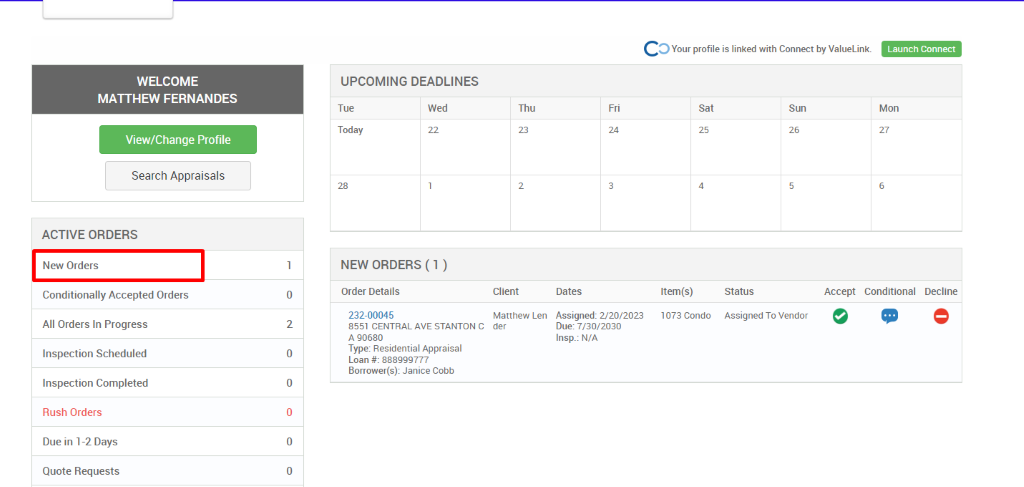Click the Connect by ValueLink logo icon
This screenshot has width=1024, height=487.
[656, 49]
